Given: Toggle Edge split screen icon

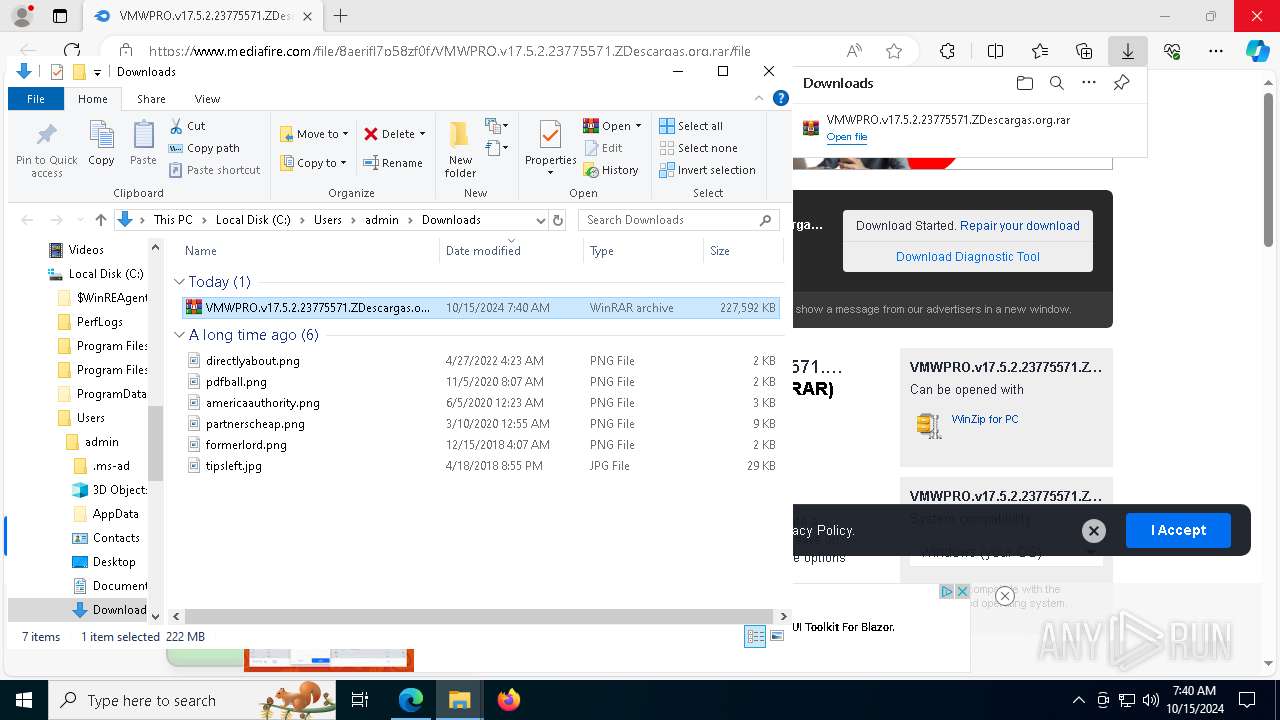Looking at the screenshot, I should [995, 51].
